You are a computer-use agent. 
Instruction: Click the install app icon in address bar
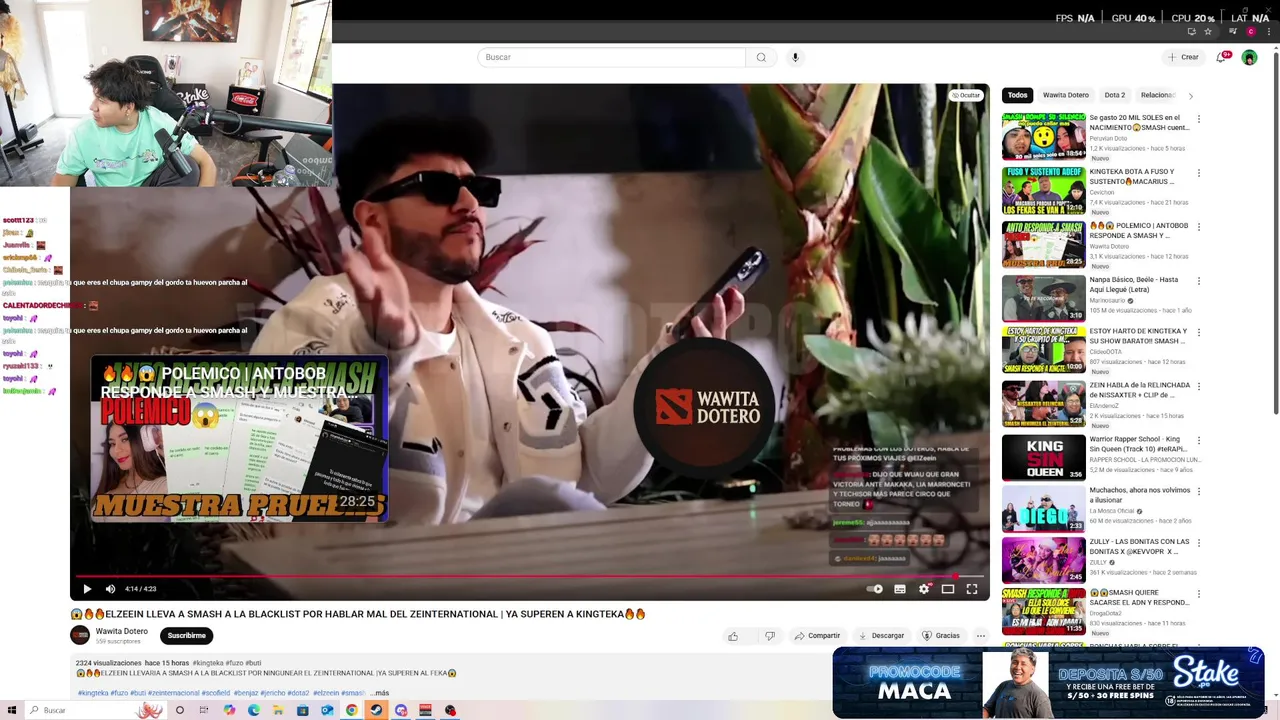[1191, 31]
